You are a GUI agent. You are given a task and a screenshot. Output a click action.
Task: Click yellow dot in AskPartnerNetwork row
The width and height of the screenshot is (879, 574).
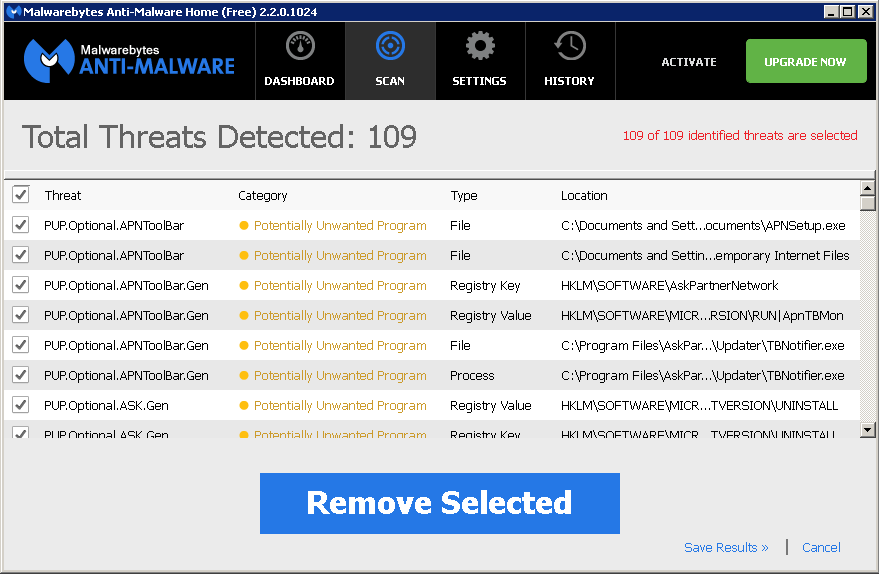point(244,285)
